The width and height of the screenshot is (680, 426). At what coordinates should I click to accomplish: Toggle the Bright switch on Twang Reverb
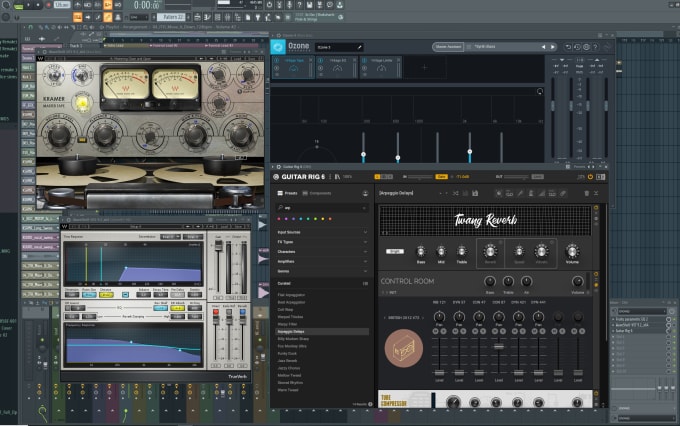(395, 251)
